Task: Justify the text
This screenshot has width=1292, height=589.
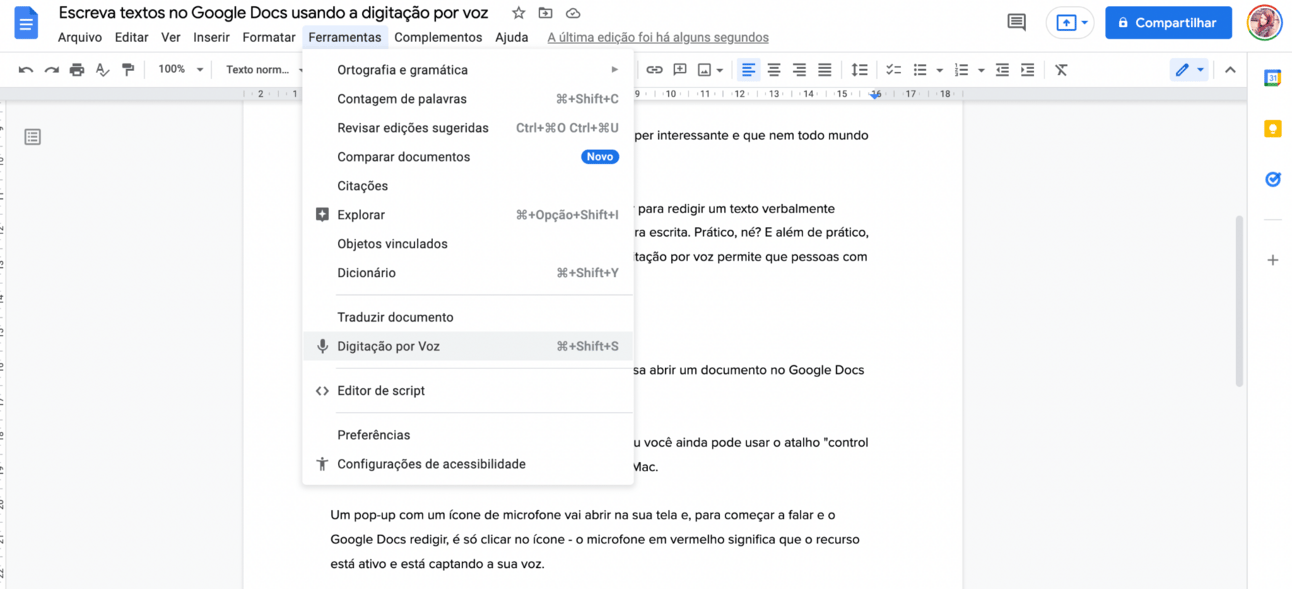Action: click(x=824, y=70)
